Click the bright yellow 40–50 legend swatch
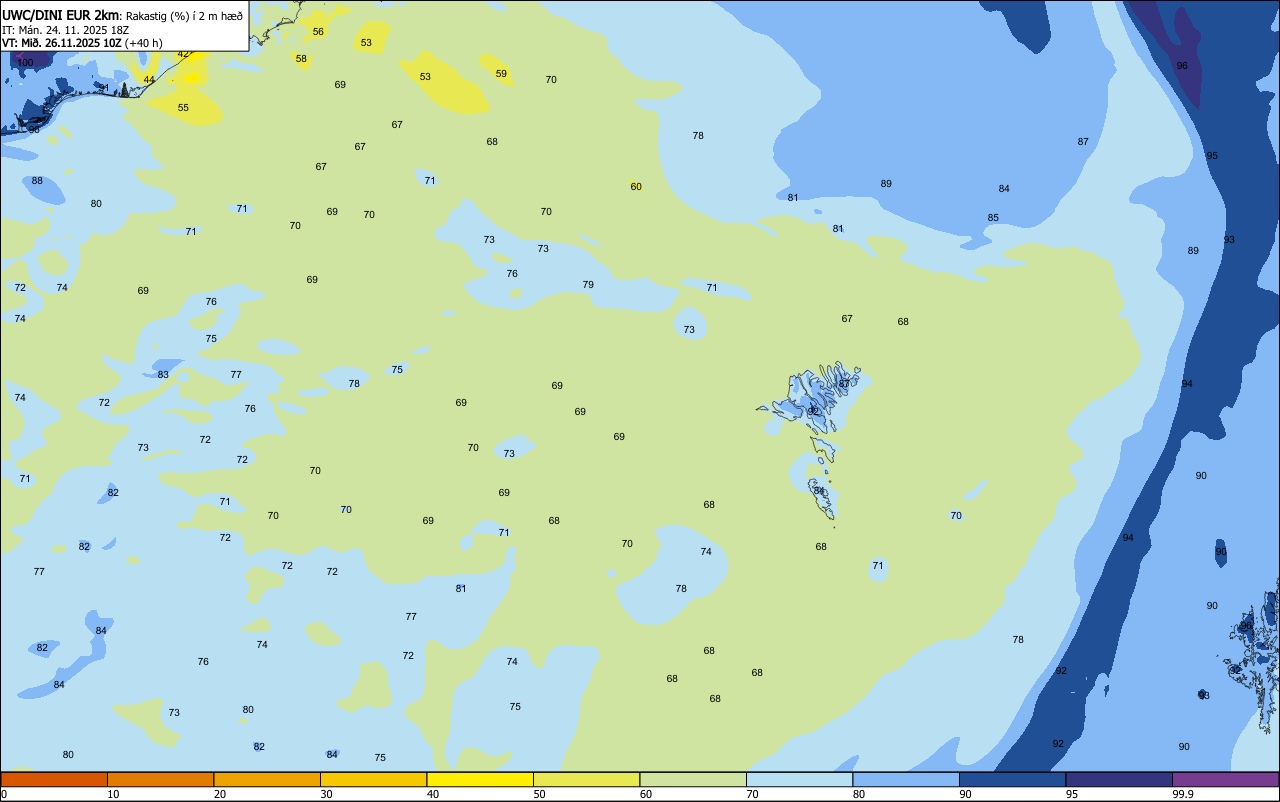 [480, 779]
